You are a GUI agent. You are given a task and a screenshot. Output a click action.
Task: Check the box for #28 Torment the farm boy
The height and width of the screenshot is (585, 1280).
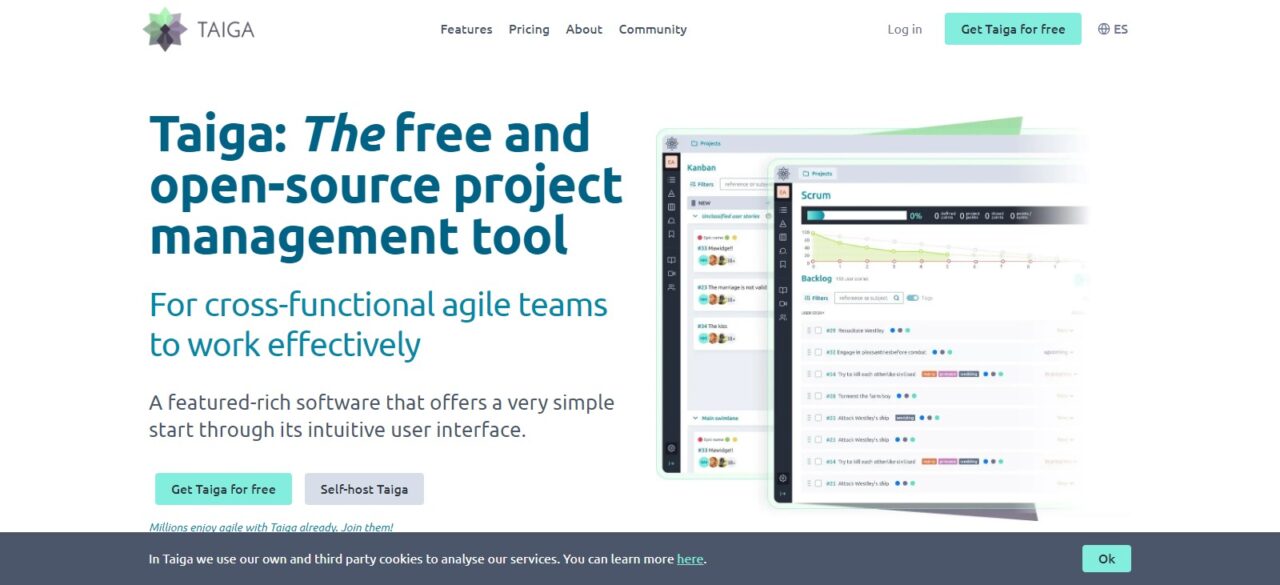pyautogui.click(x=818, y=396)
